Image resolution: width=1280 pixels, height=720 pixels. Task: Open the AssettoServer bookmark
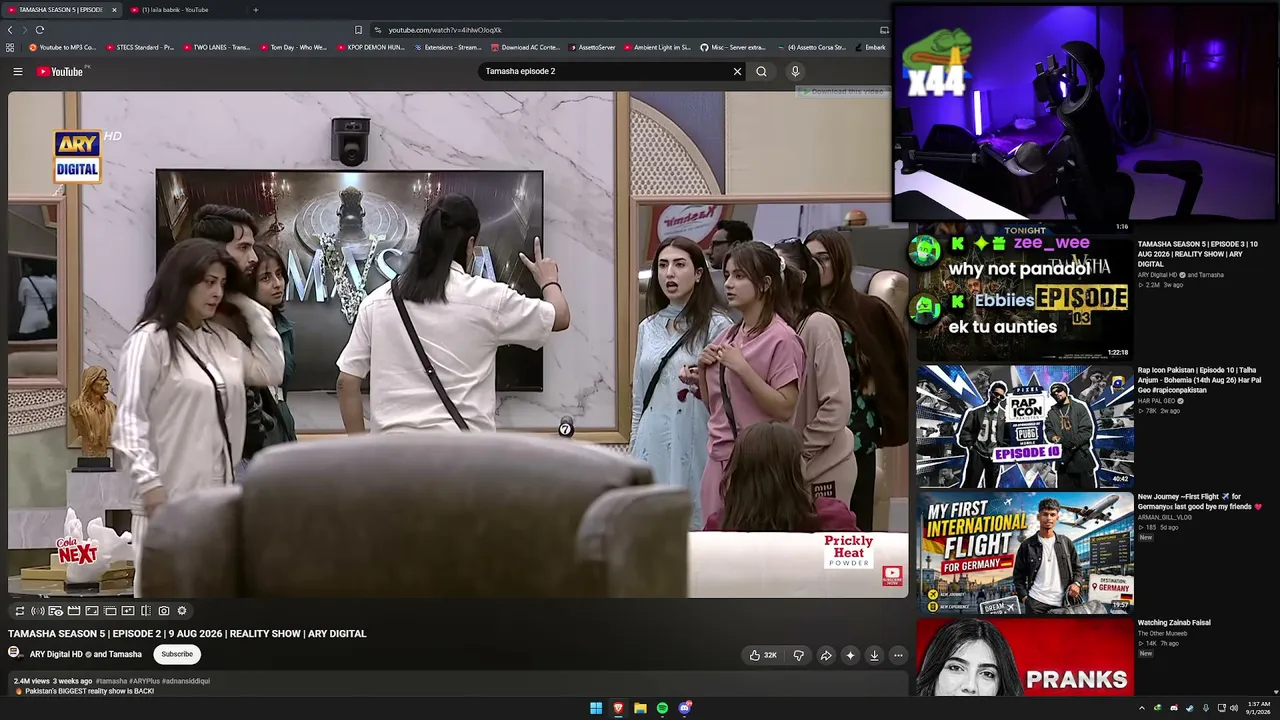(592, 47)
